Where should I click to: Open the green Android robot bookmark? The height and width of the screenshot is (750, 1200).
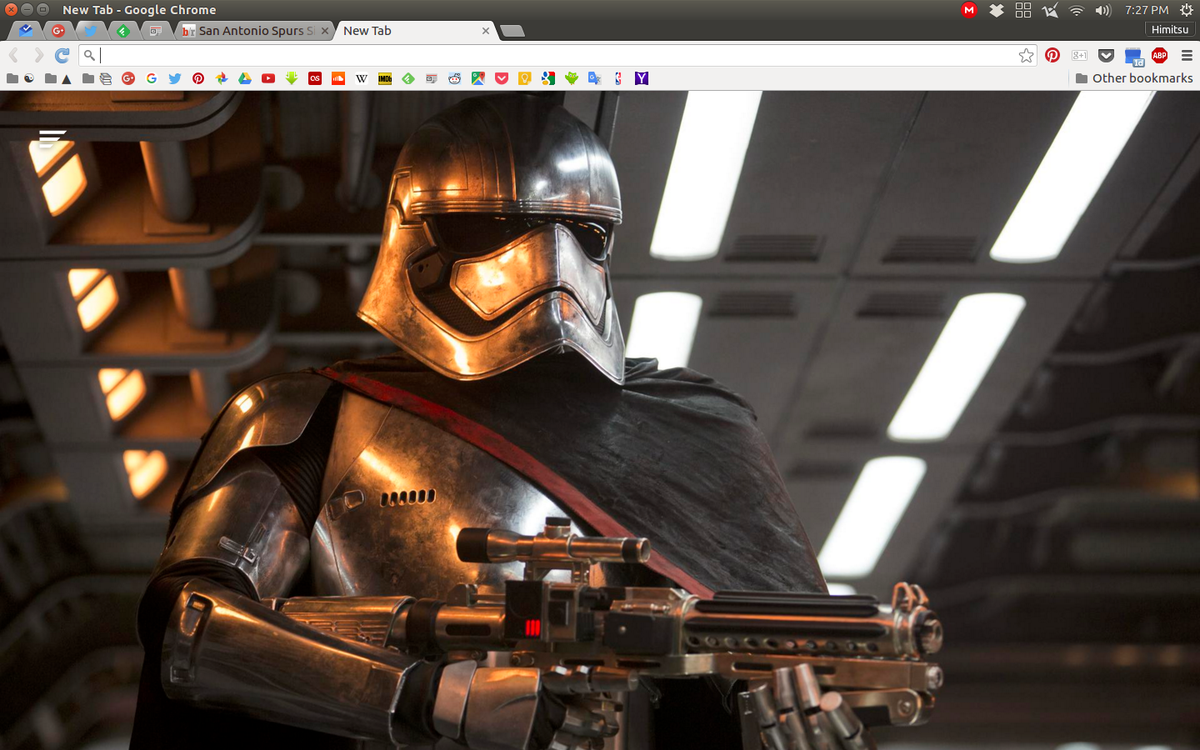571,78
